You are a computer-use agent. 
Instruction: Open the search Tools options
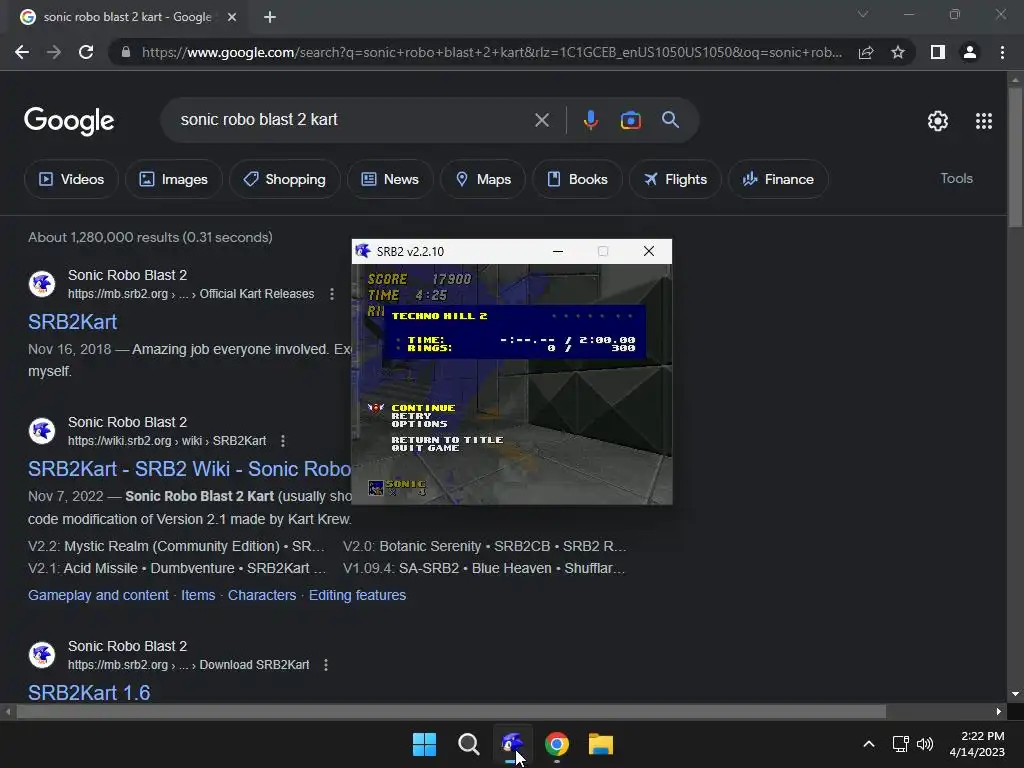pos(956,178)
